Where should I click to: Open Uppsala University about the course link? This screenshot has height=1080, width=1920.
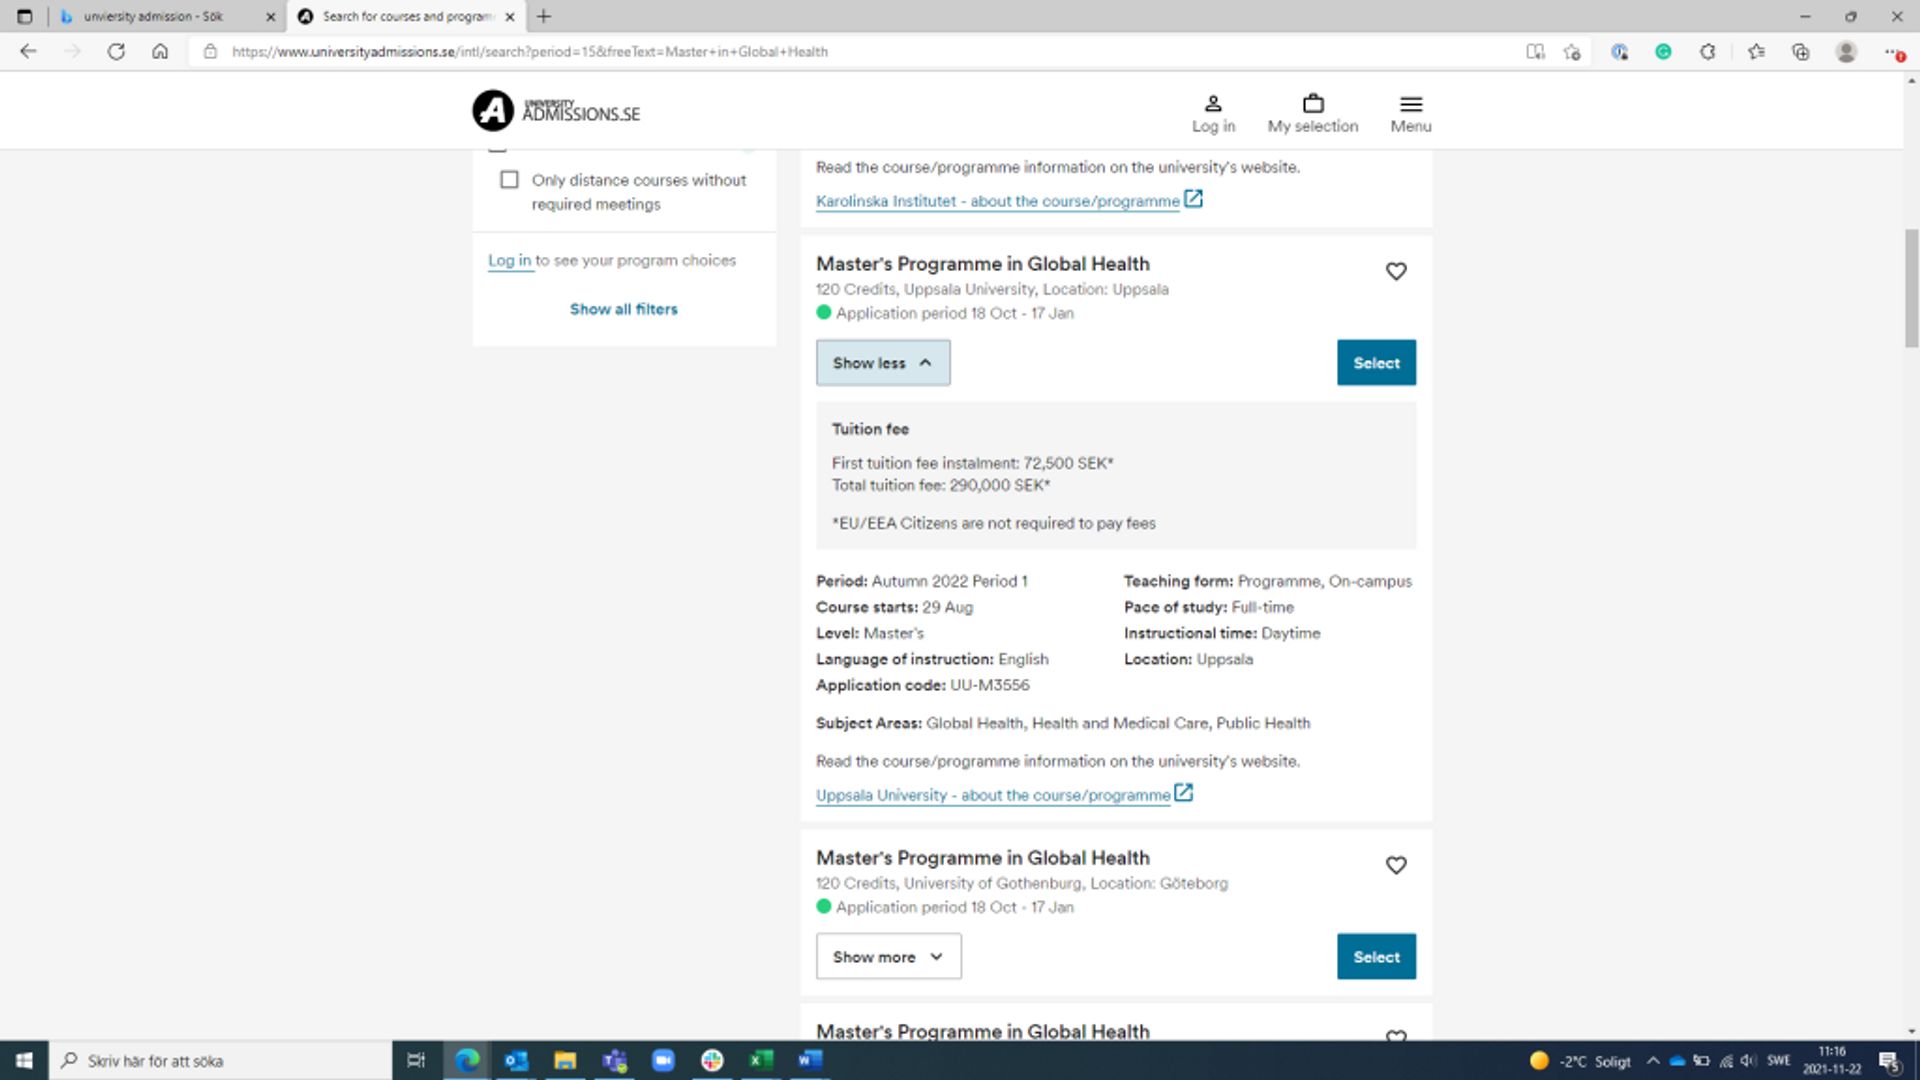coord(993,795)
